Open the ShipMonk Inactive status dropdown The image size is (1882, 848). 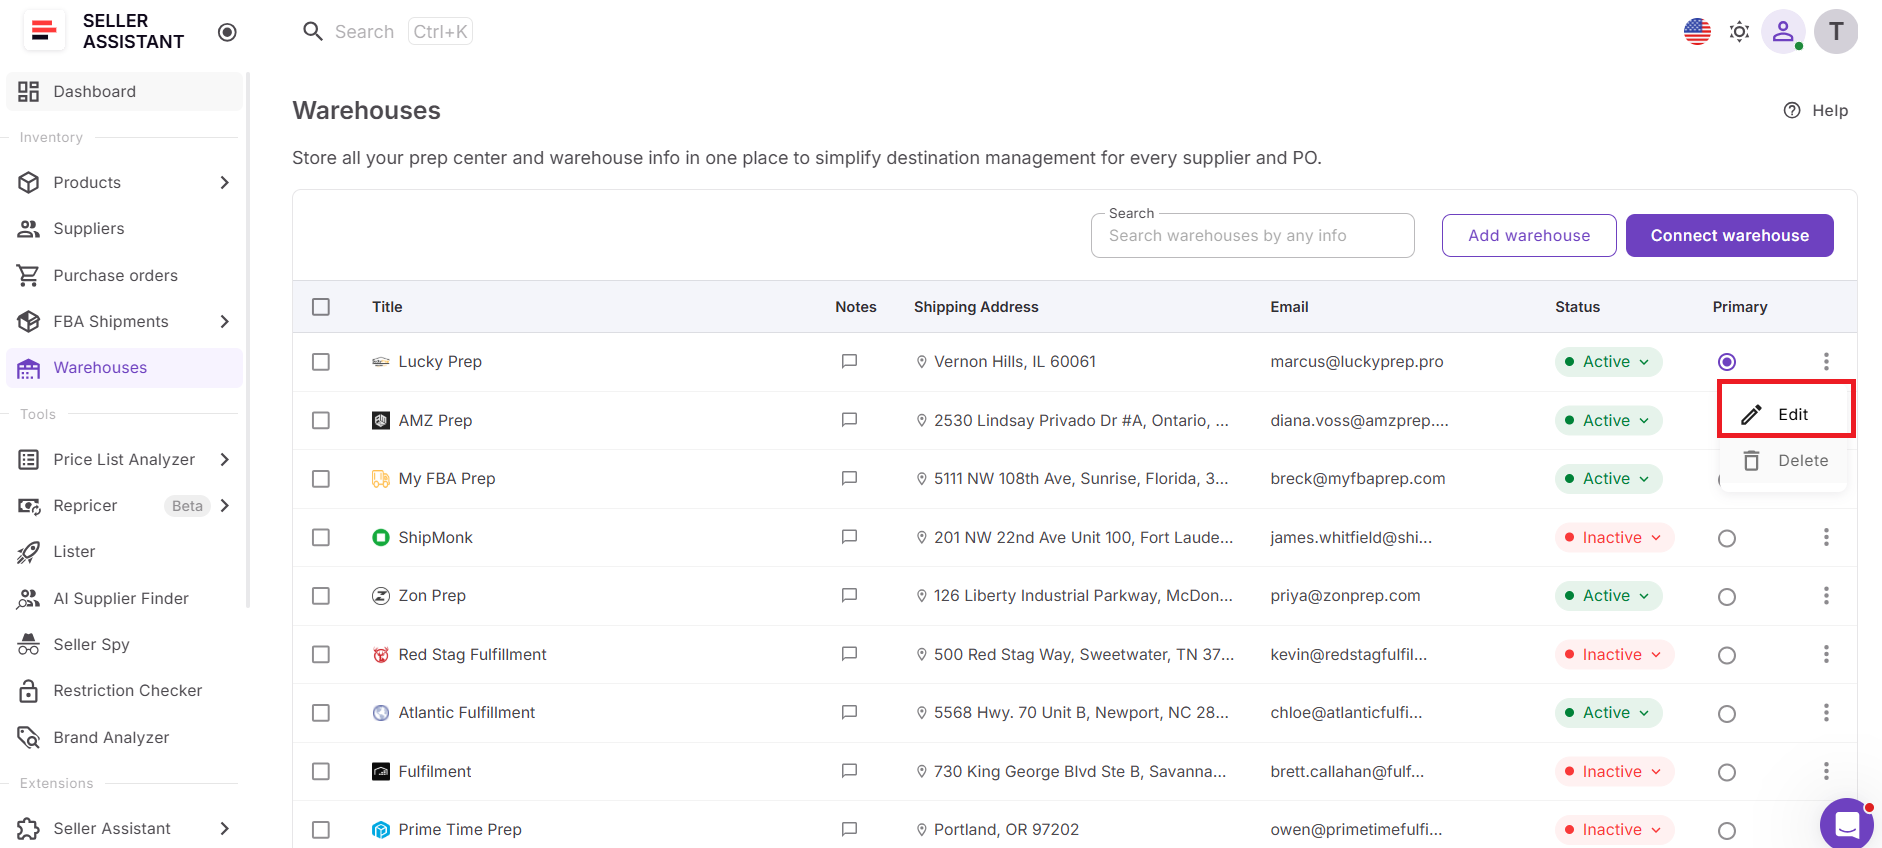pos(1614,538)
